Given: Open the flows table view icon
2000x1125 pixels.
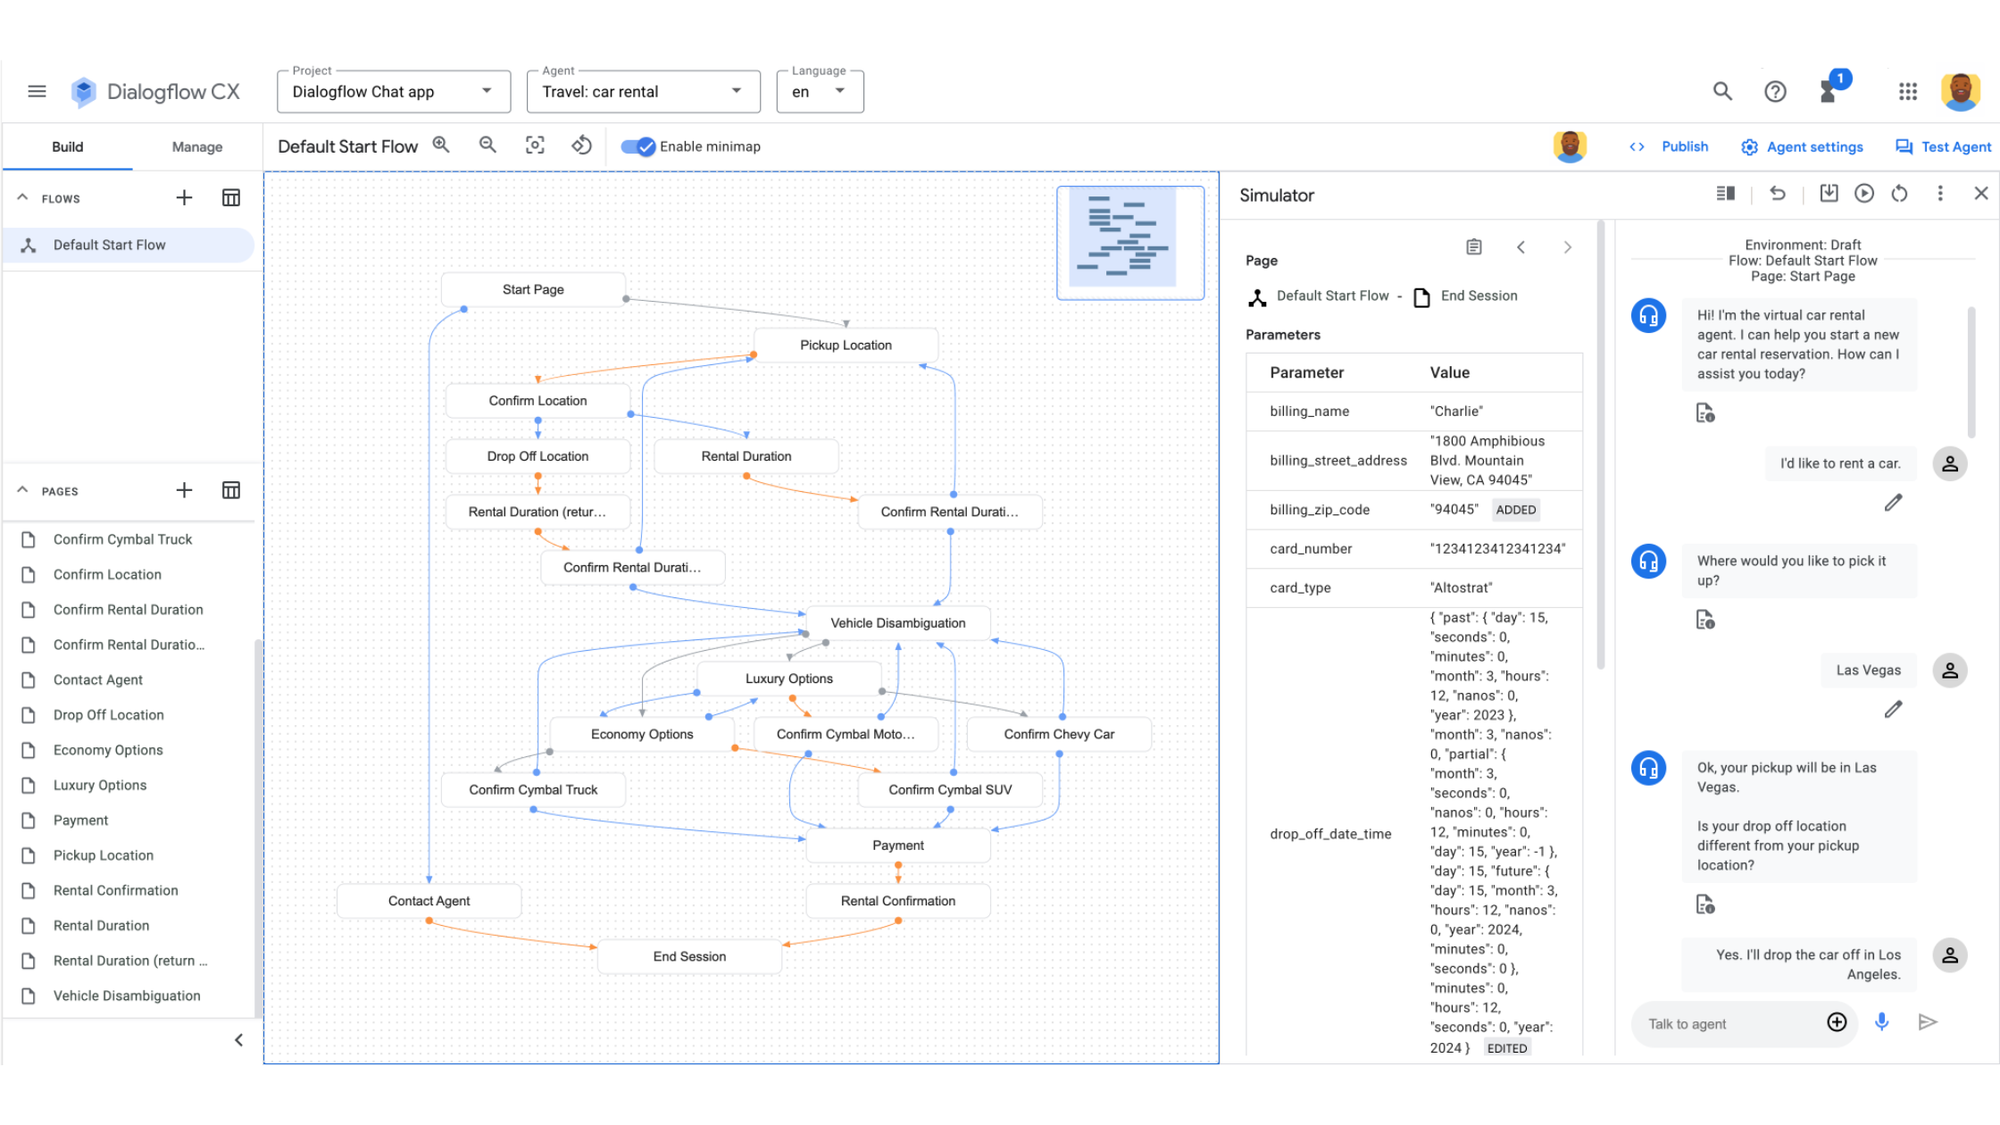Looking at the screenshot, I should coord(231,198).
